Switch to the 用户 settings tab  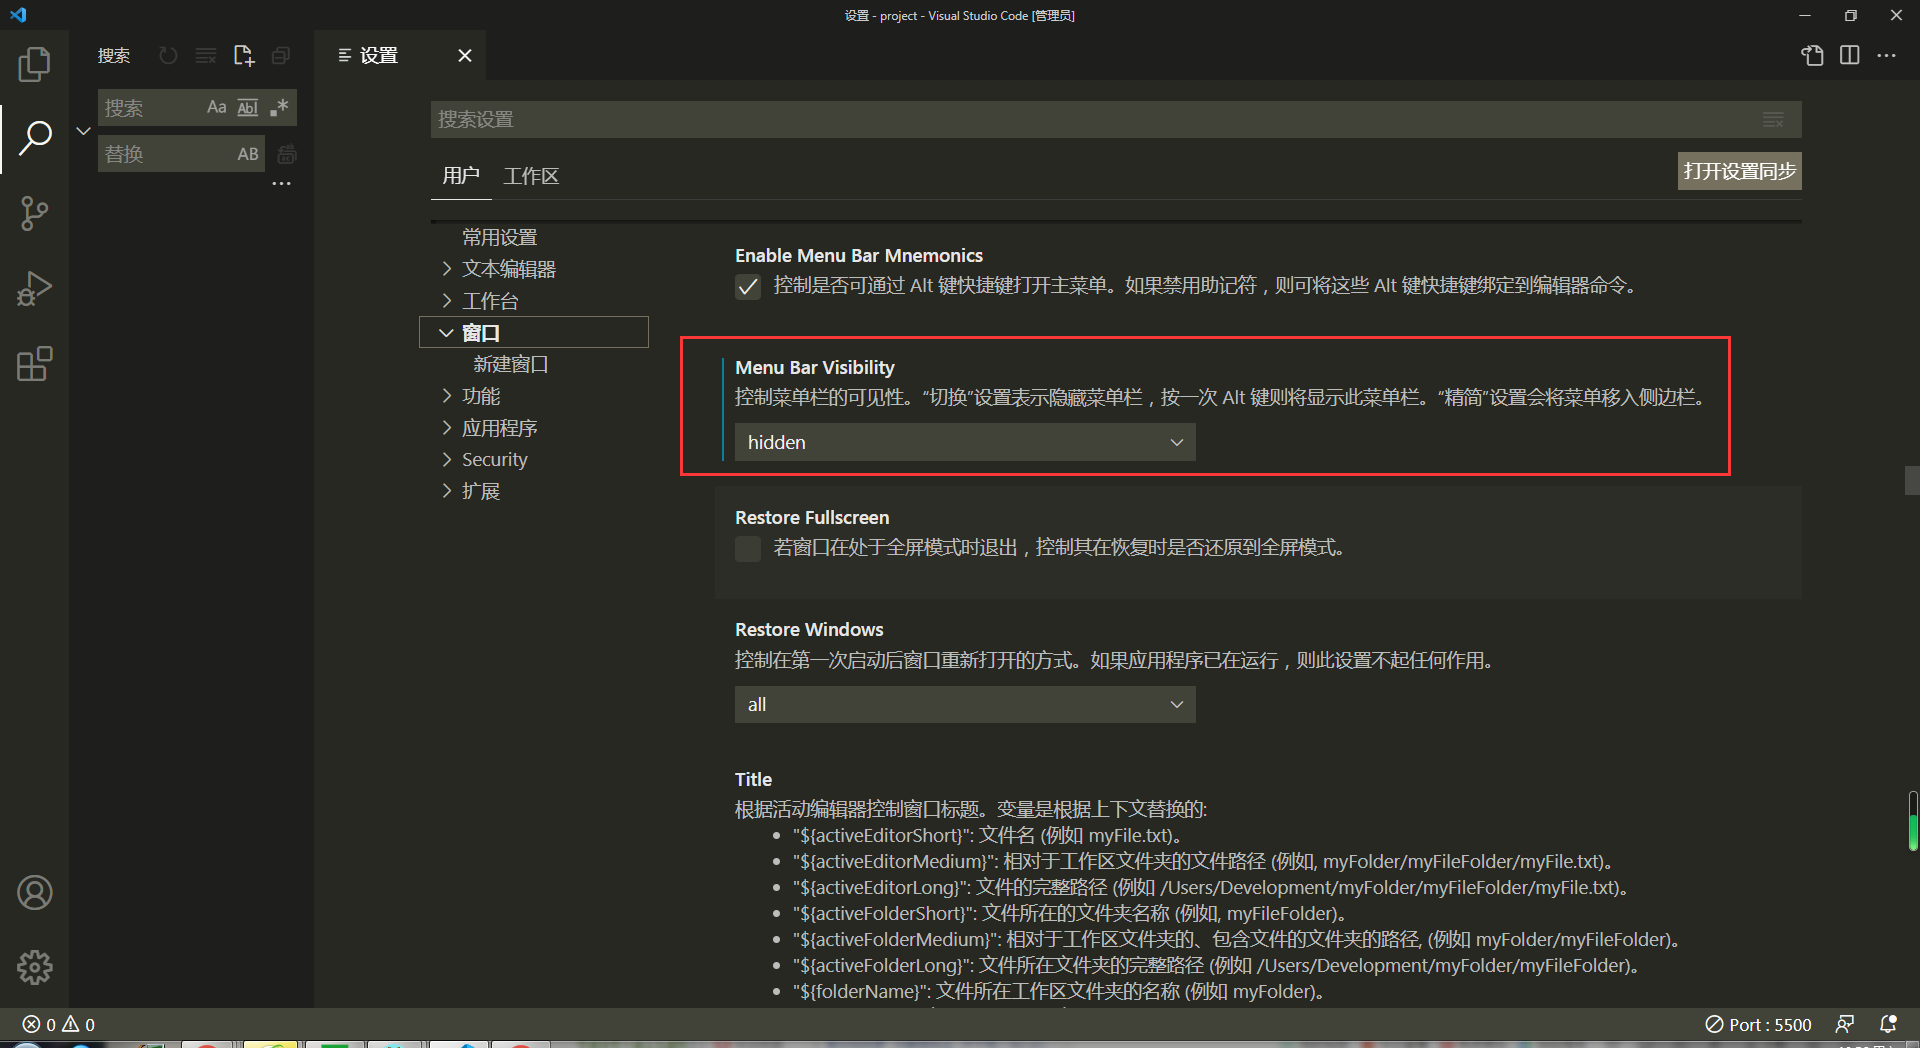coord(461,176)
